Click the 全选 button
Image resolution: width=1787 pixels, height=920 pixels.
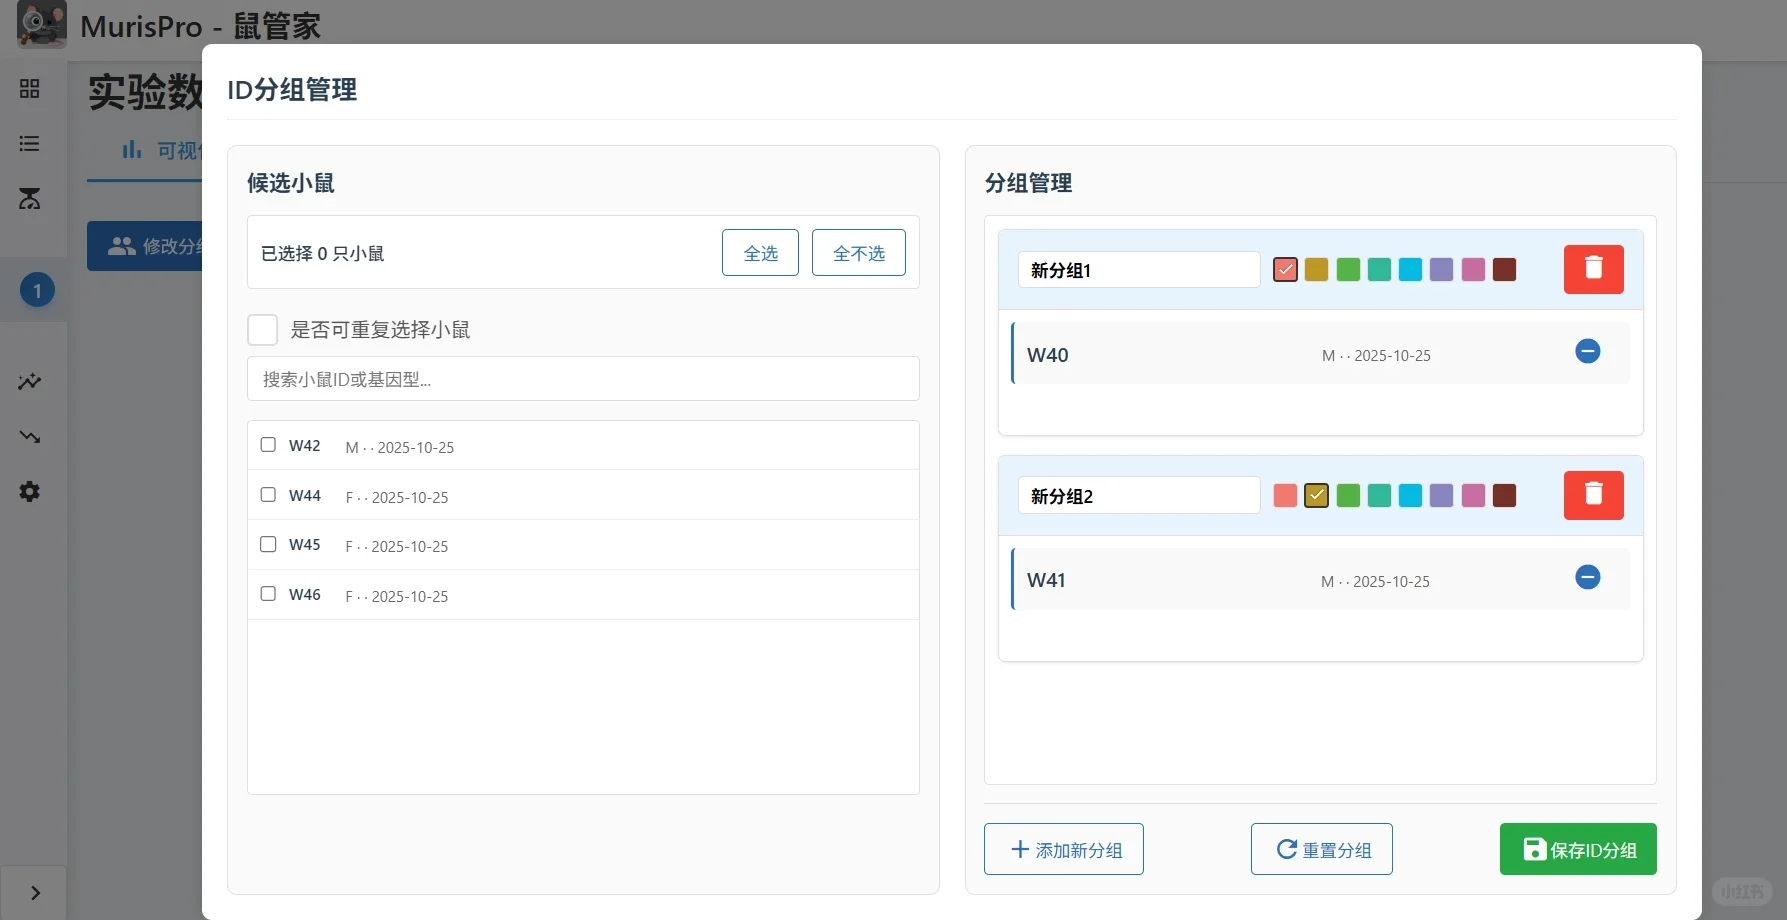pos(760,253)
